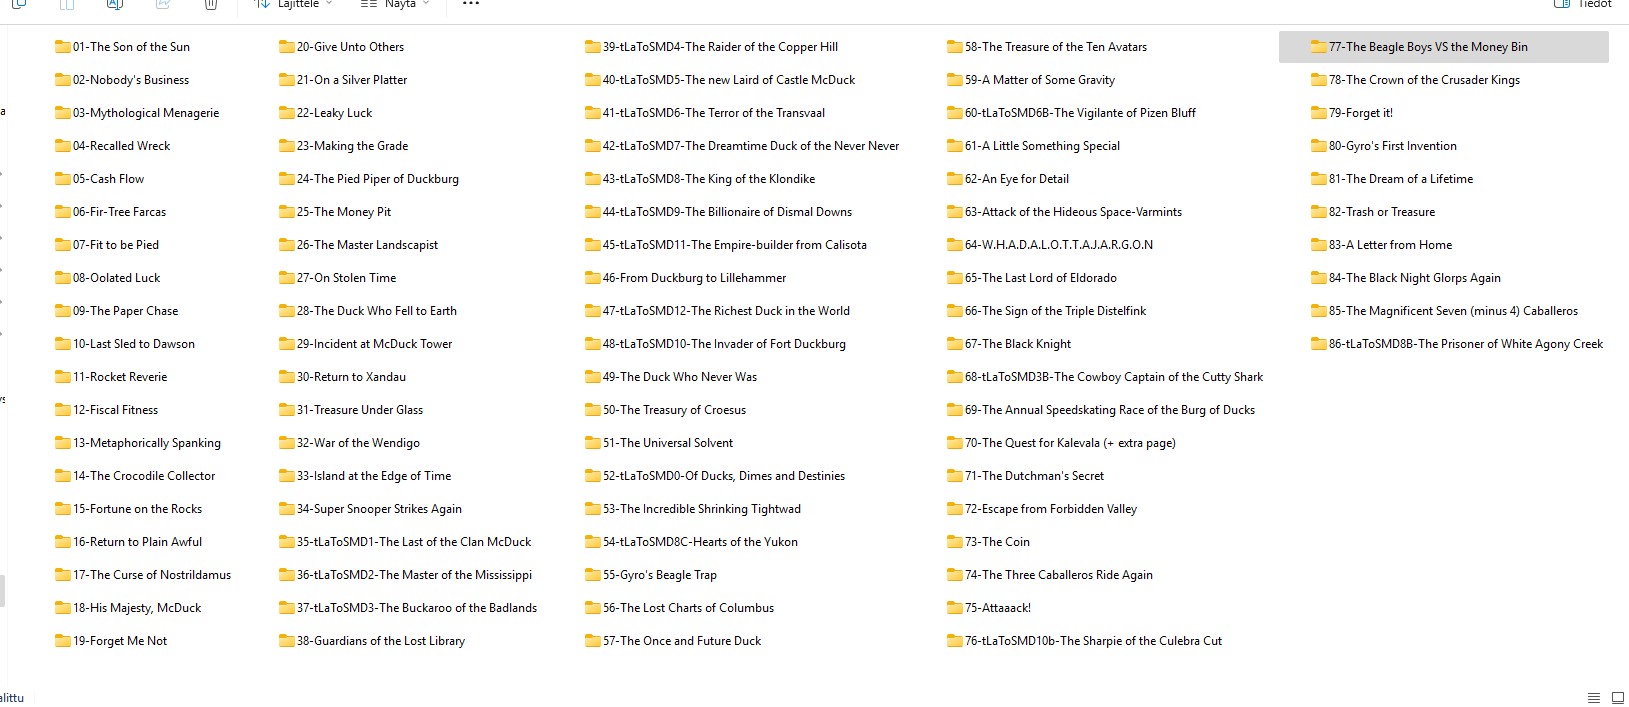Click folder icon of 10-Last Sled to Dawson

[63, 344]
